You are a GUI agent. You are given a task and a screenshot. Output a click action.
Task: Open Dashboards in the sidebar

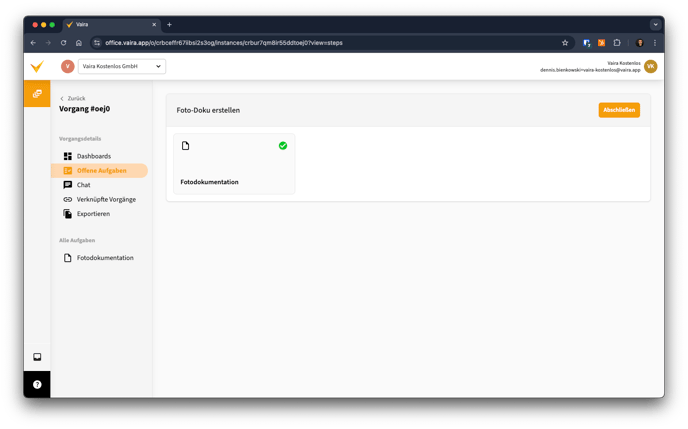pos(93,156)
